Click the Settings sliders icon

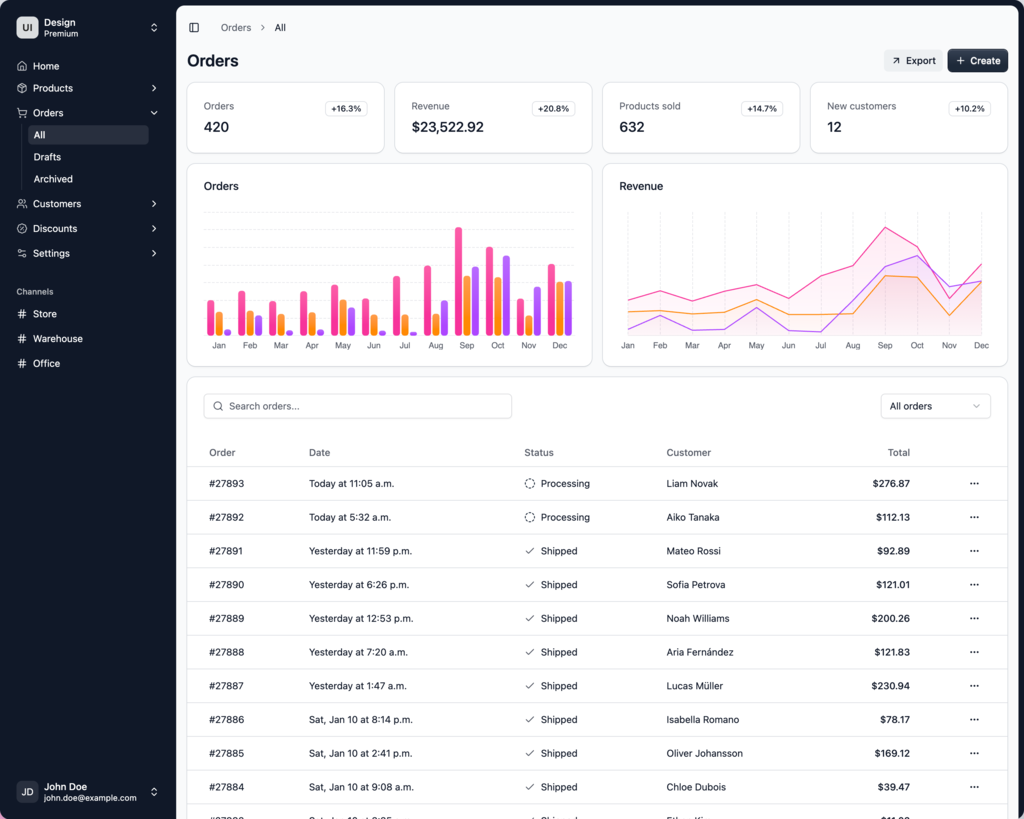[22, 254]
